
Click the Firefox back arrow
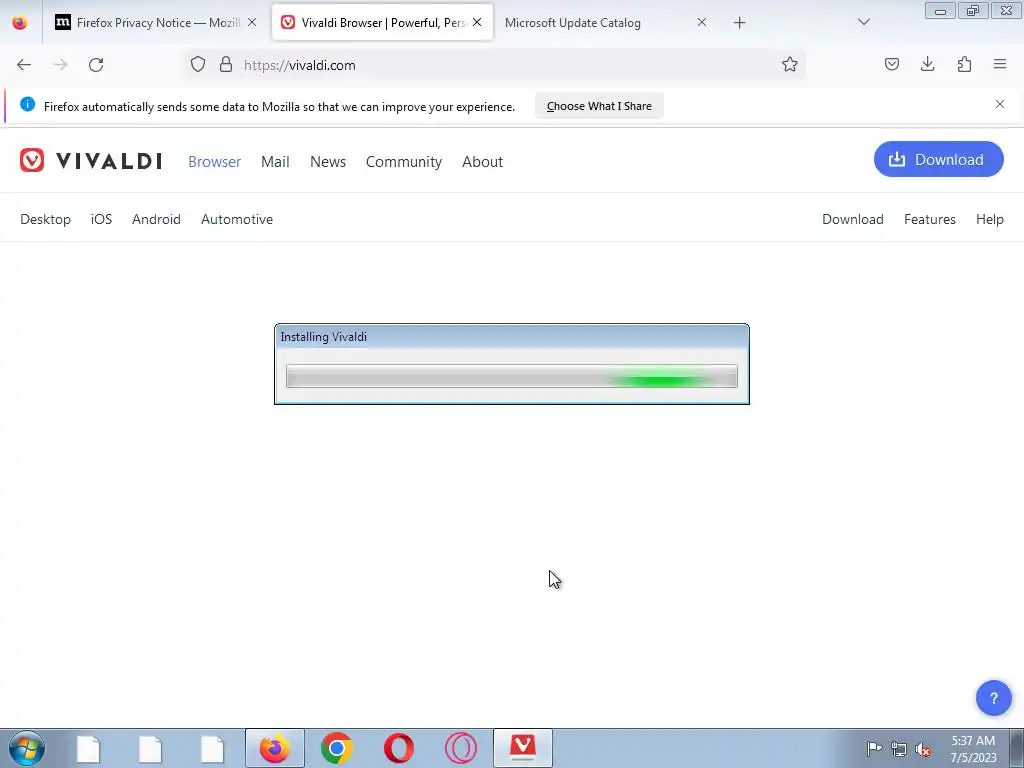coord(24,65)
